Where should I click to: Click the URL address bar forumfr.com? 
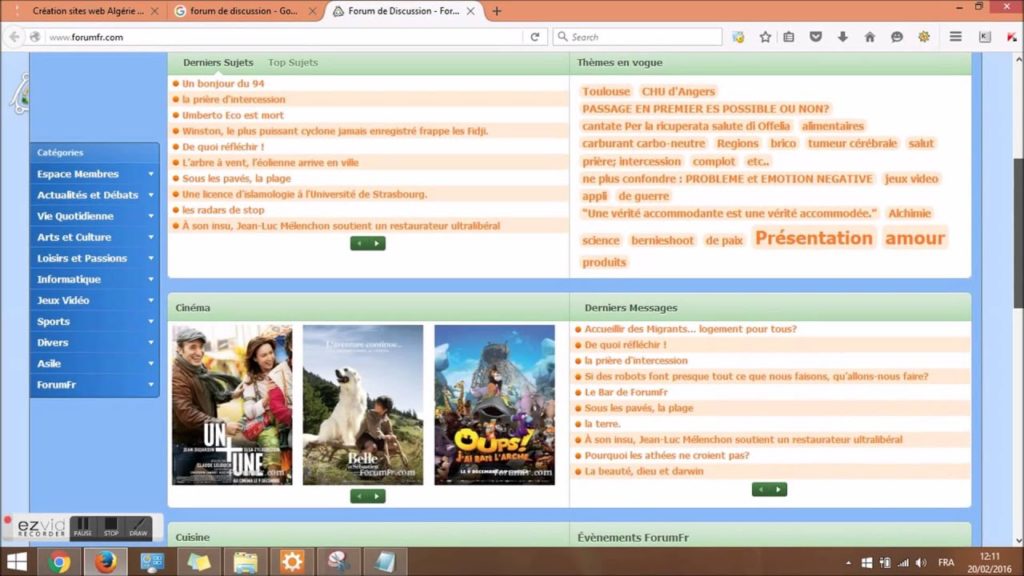[x=284, y=37]
